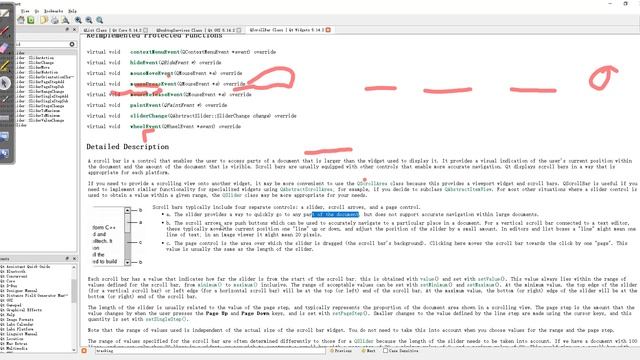Viewport: 640px width, 360px height.
Task: Open the wheelEvent function link
Action: (x=145, y=126)
